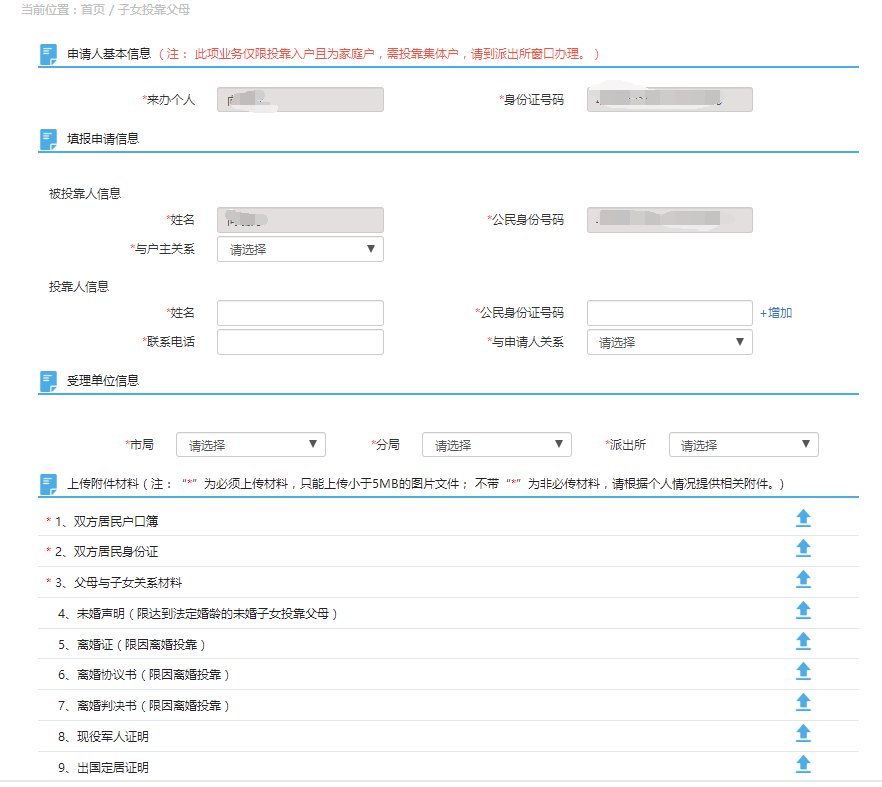
Task: Click the +增加 link
Action: point(776,313)
